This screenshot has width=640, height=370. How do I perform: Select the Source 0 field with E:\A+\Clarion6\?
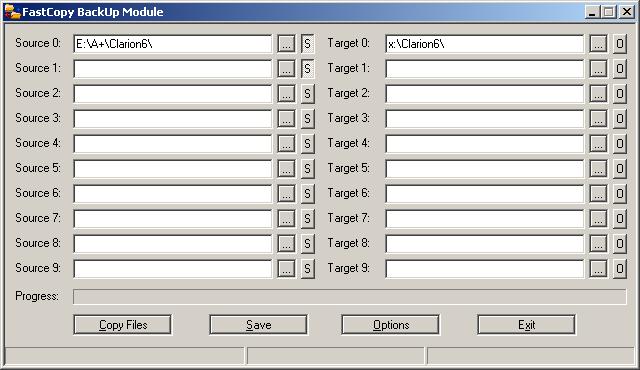[173, 44]
